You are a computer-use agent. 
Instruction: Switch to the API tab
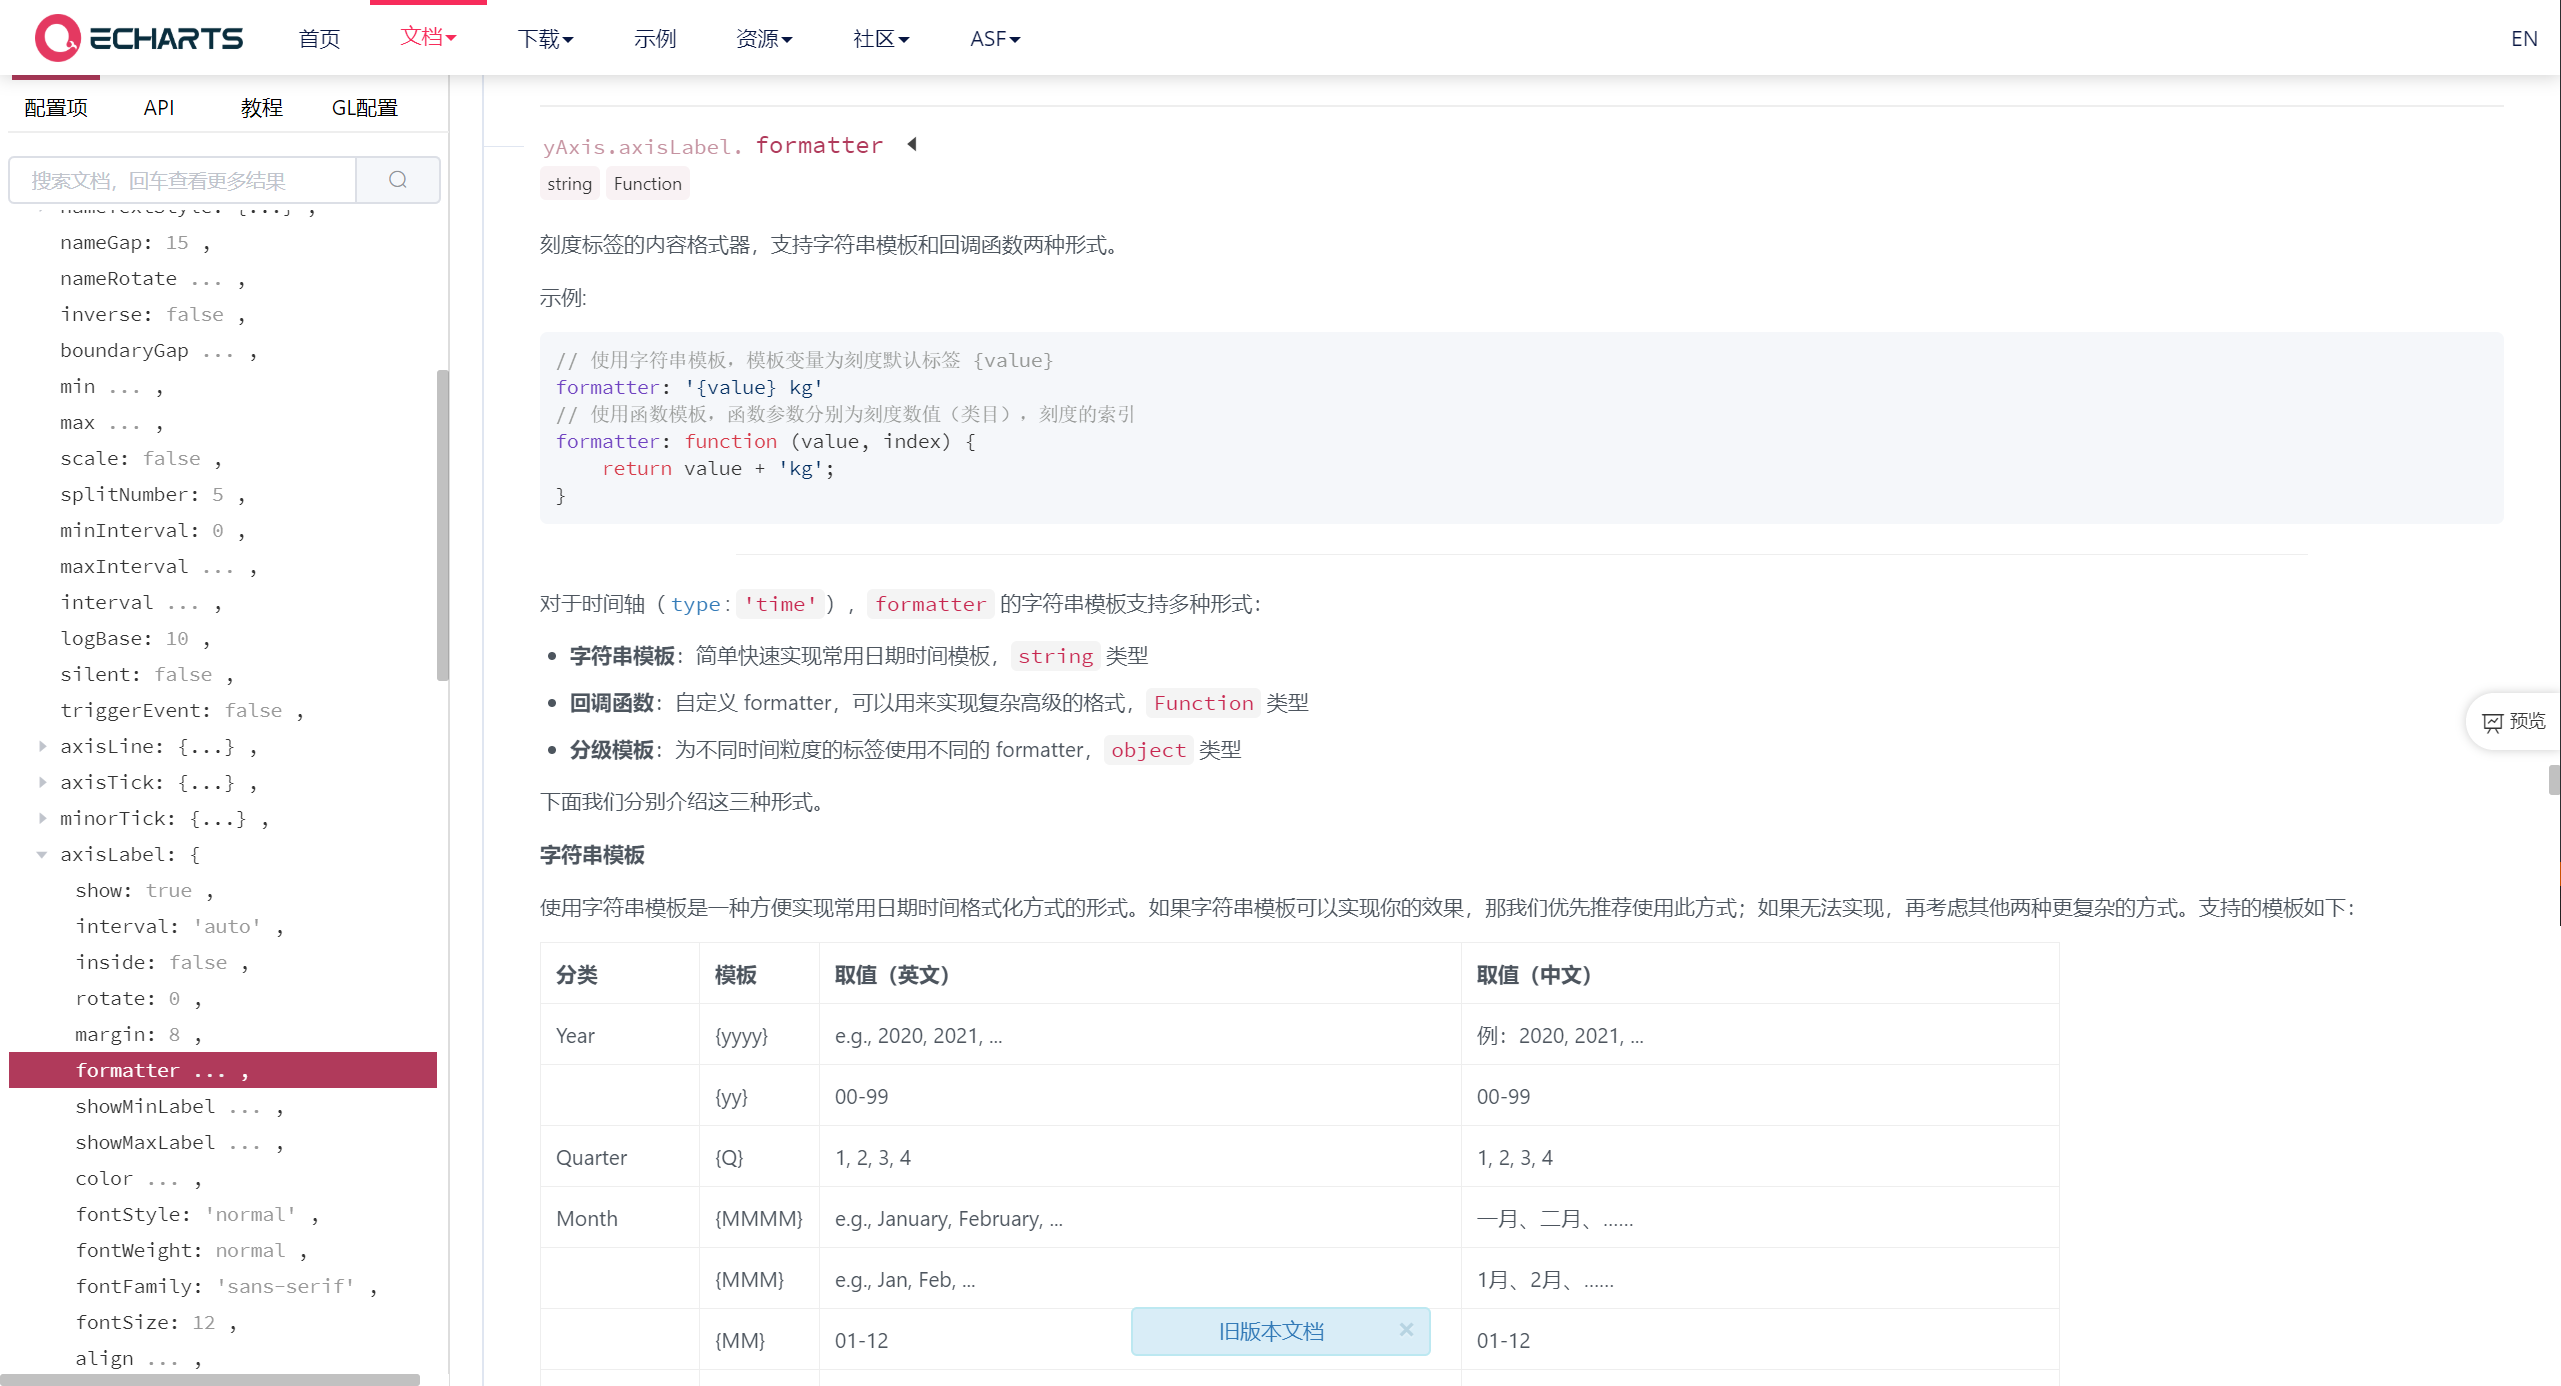(159, 107)
